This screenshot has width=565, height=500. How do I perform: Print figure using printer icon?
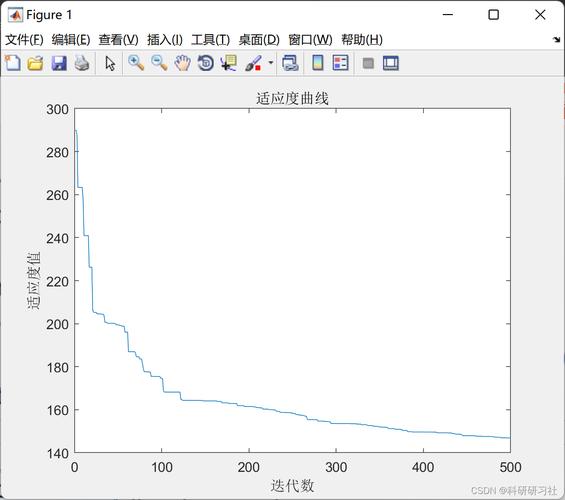[x=82, y=63]
